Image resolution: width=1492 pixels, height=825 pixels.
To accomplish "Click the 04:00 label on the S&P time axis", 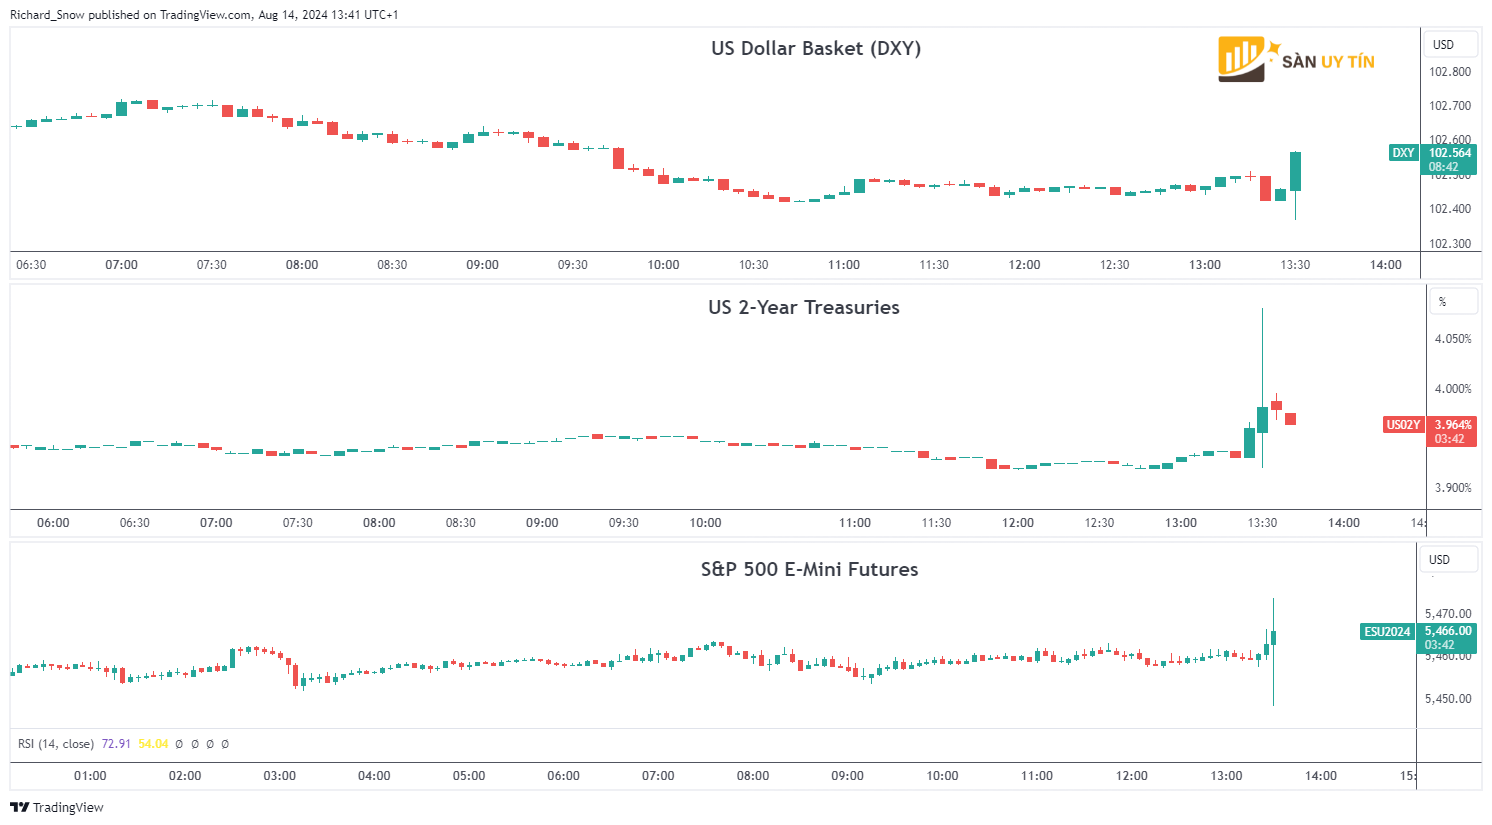I will point(374,776).
